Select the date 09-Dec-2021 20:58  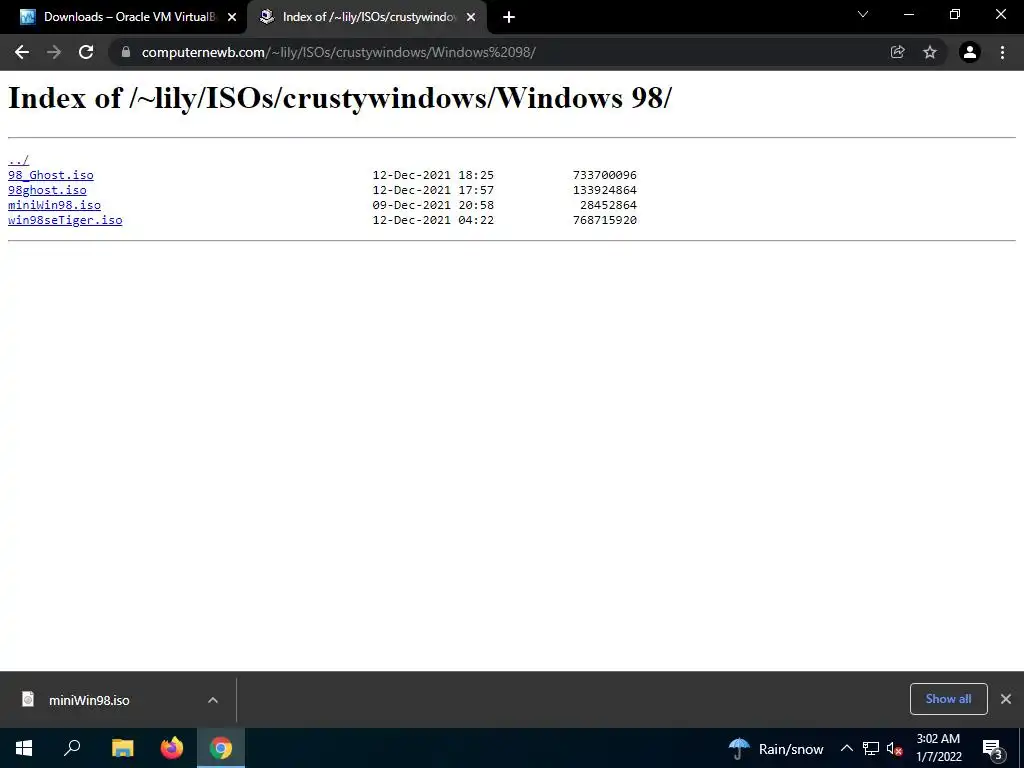coord(433,205)
